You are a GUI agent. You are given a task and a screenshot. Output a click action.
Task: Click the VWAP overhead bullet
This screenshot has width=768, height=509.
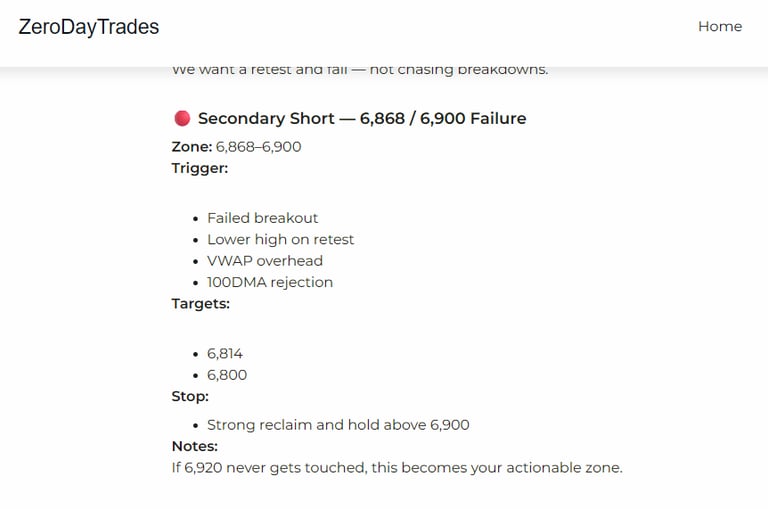[265, 261]
